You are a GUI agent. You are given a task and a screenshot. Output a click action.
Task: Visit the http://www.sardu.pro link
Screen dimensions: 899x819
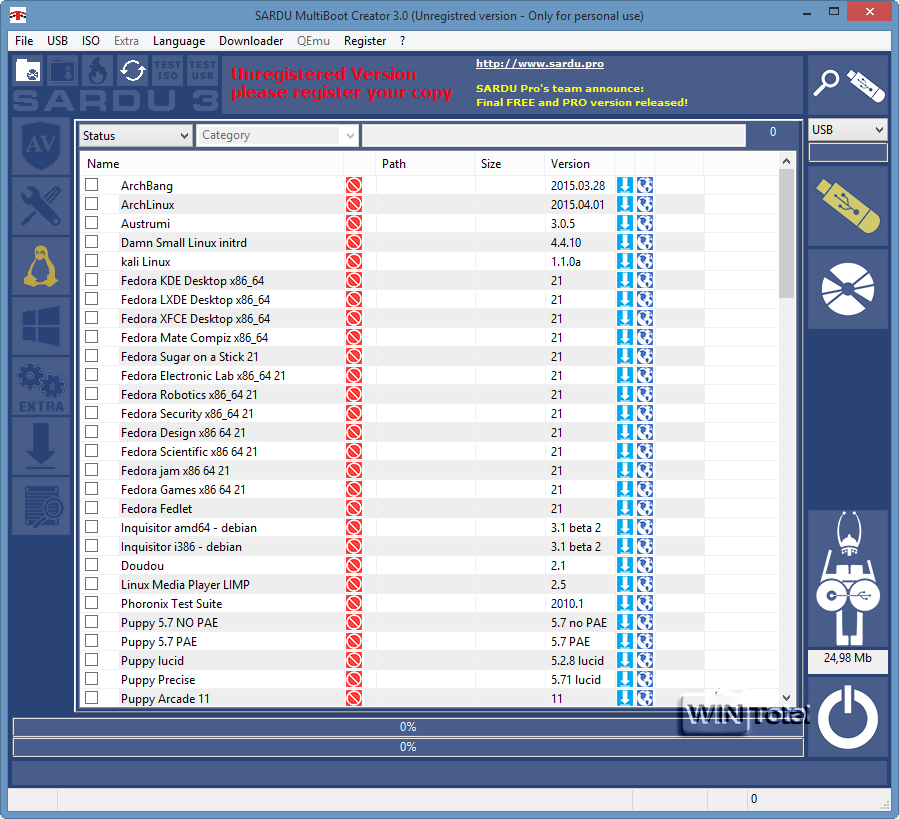click(540, 64)
